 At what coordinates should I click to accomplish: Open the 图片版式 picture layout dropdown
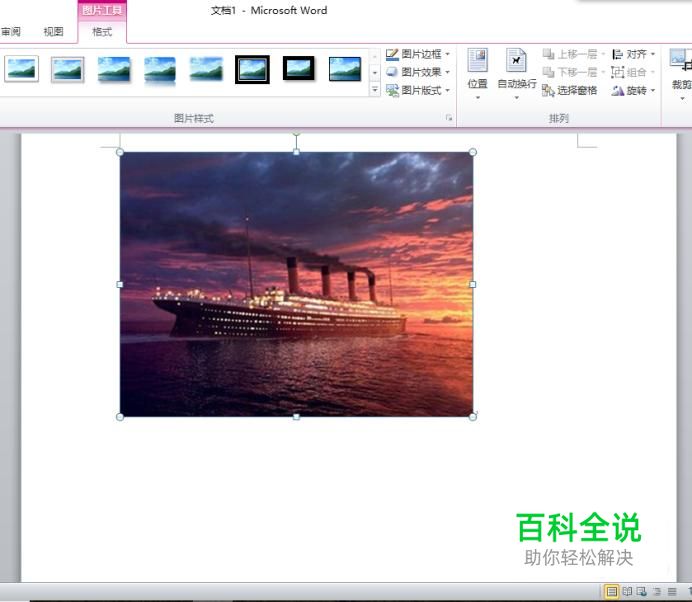pyautogui.click(x=448, y=90)
